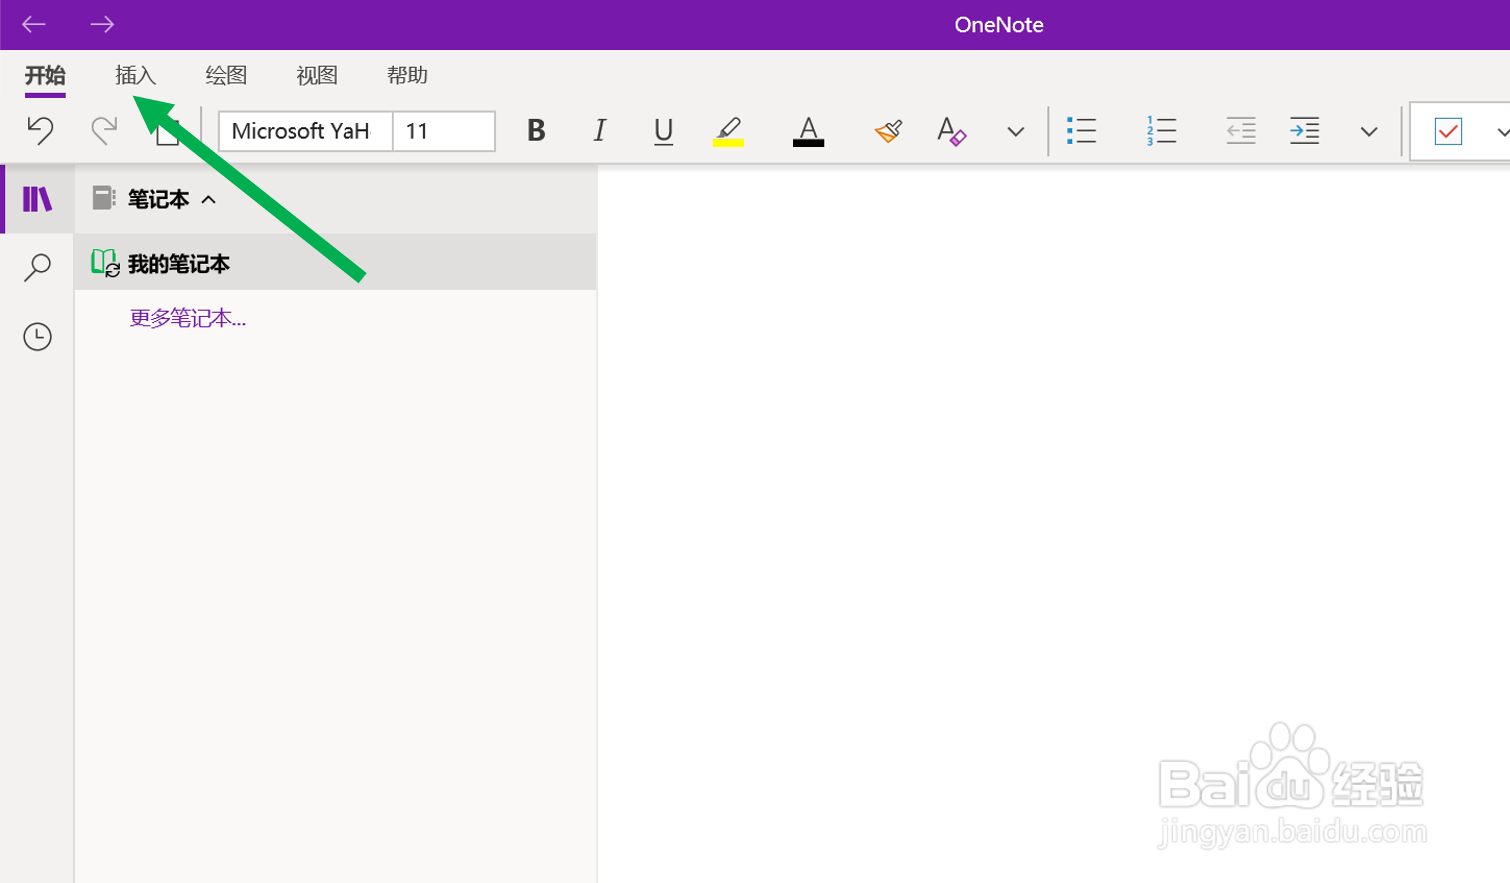
Task: Undo the last action
Action: (40, 131)
